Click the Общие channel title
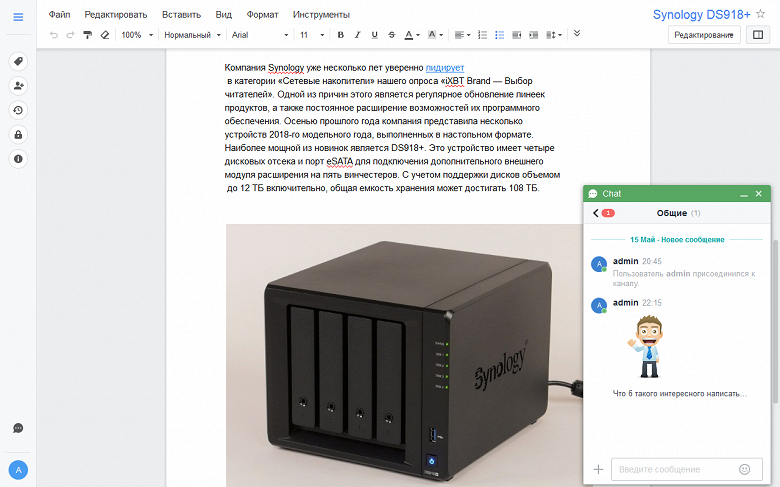This screenshot has height=487, width=780. click(672, 213)
